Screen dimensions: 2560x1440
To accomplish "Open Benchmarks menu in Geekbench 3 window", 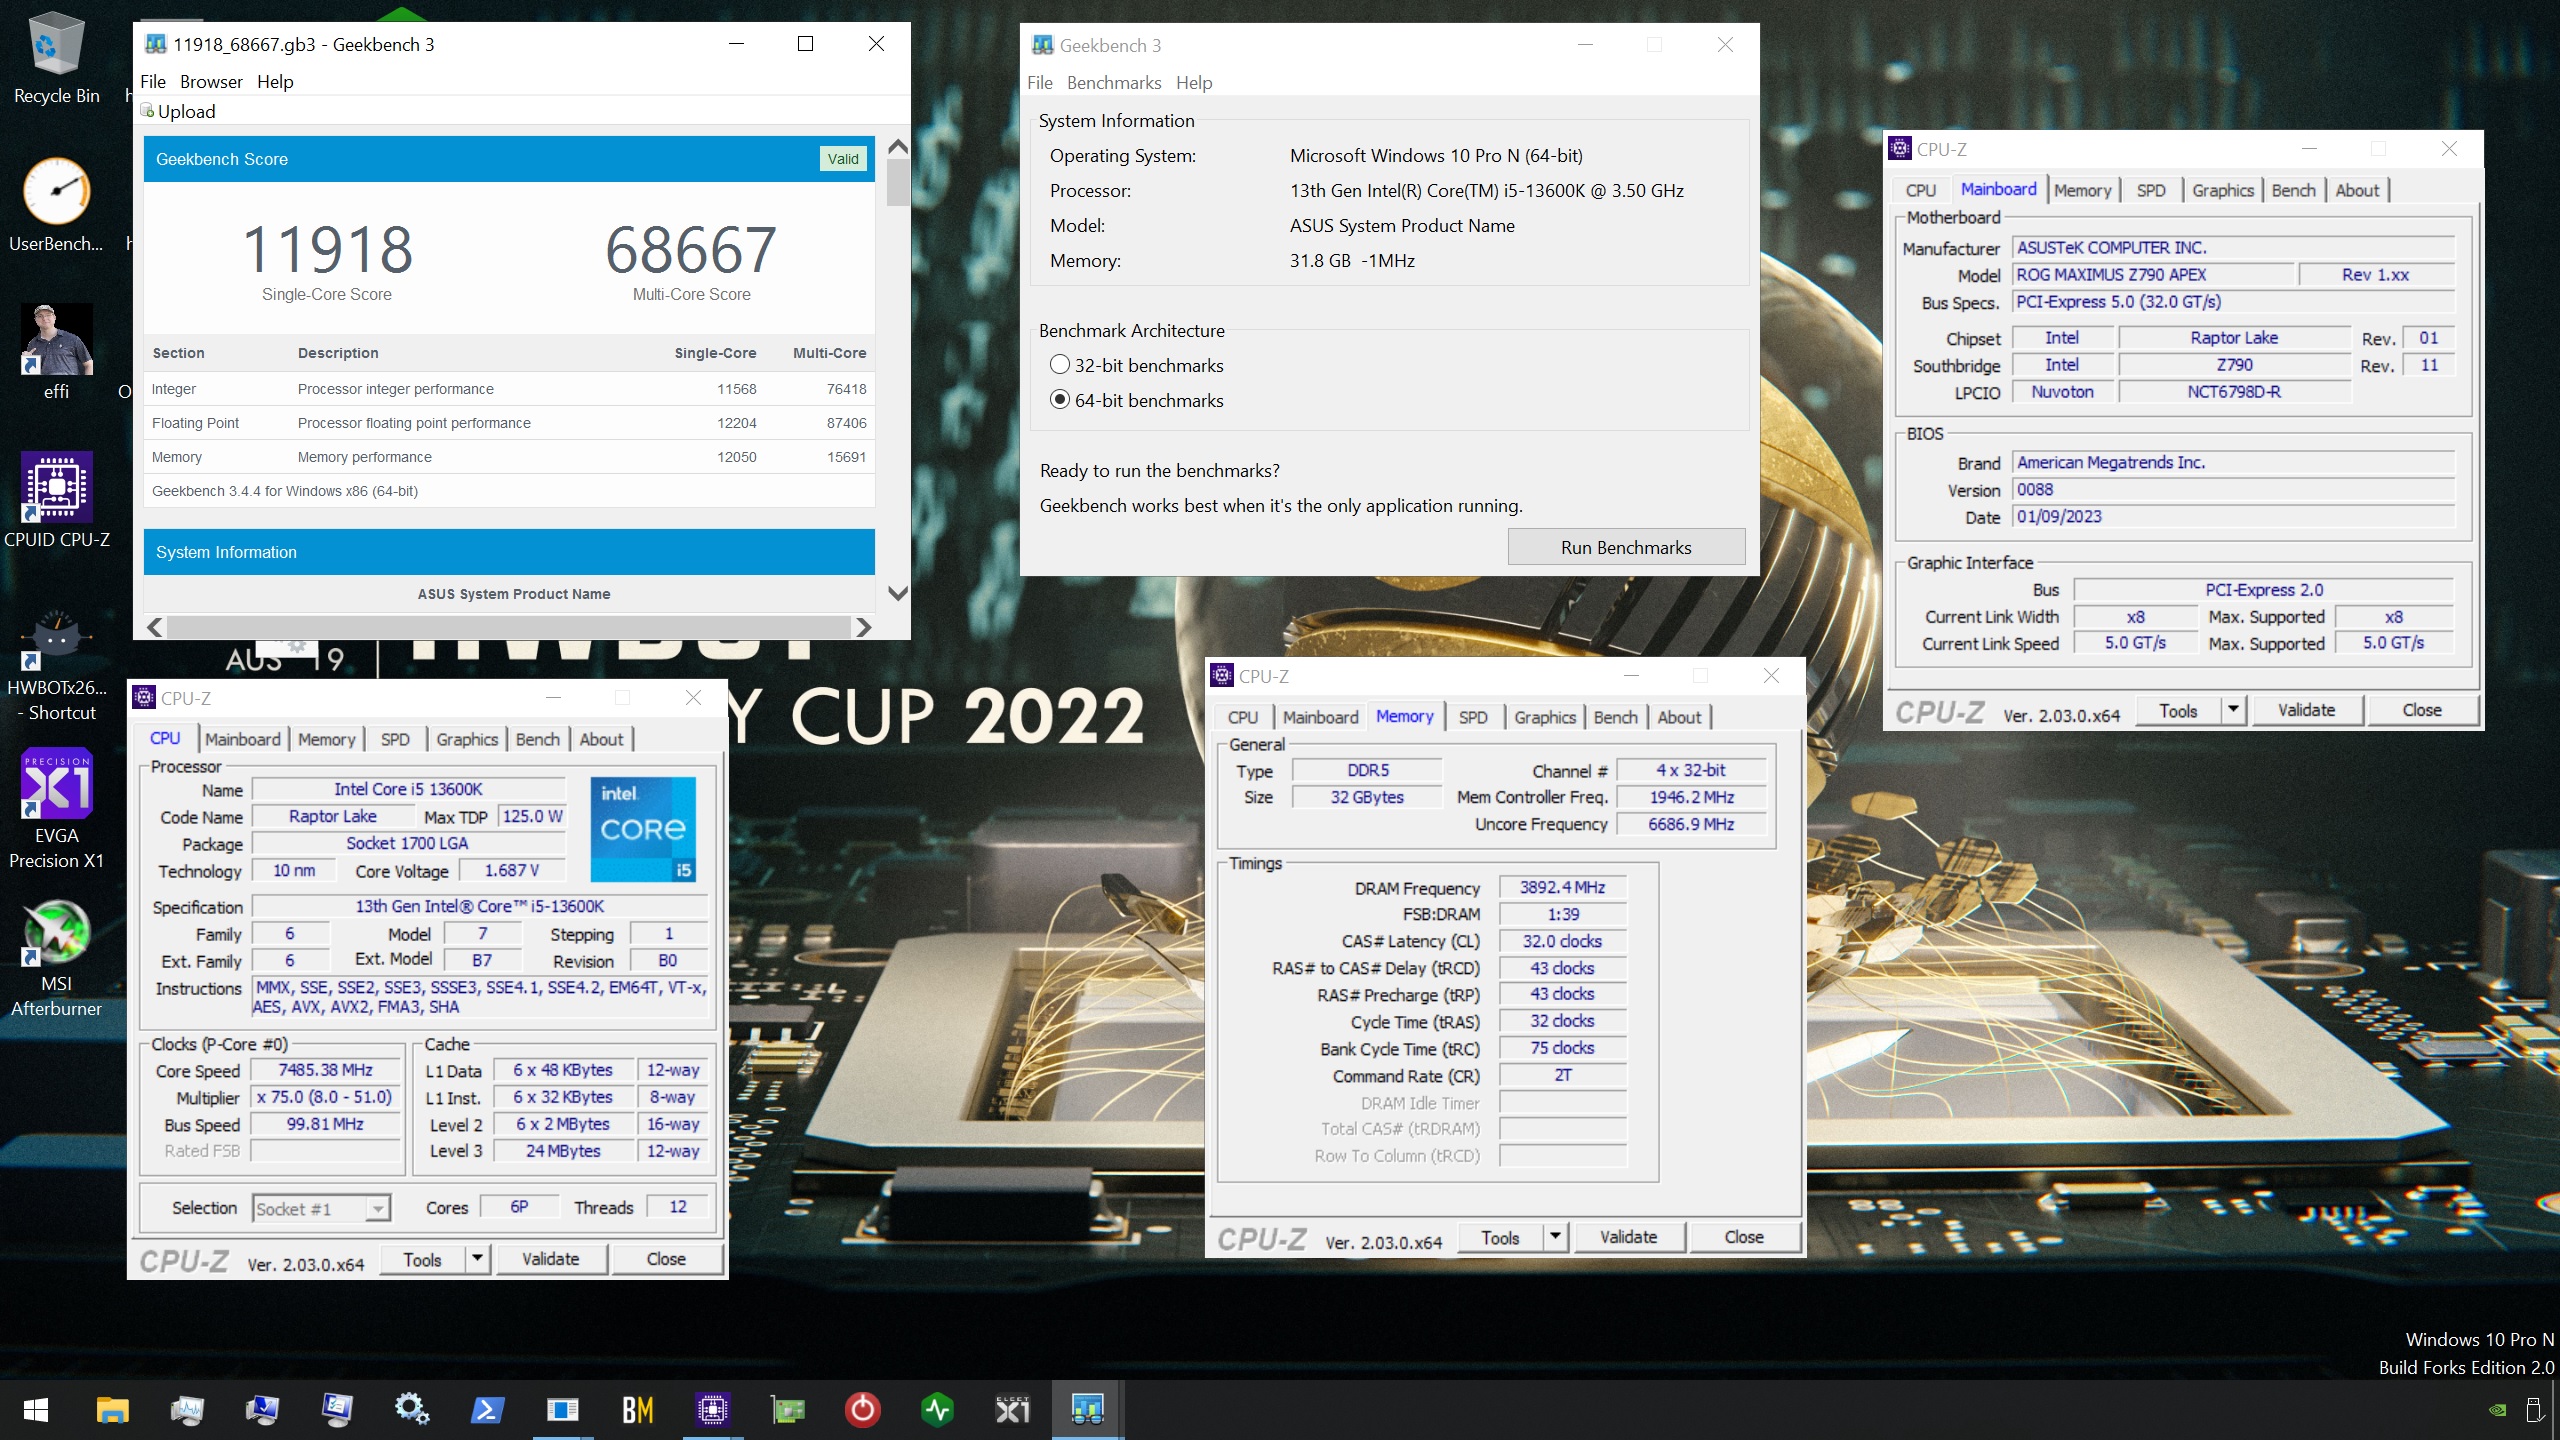I will pyautogui.click(x=1114, y=83).
